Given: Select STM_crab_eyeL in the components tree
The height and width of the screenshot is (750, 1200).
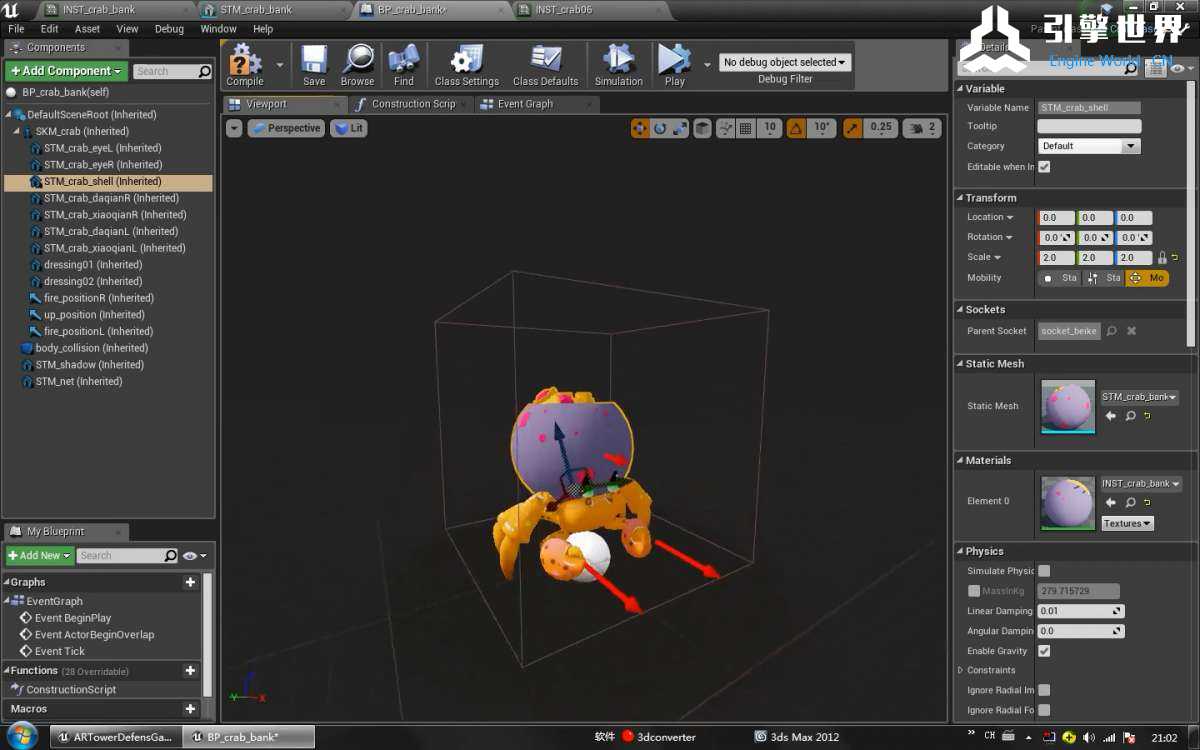Looking at the screenshot, I should tap(102, 148).
